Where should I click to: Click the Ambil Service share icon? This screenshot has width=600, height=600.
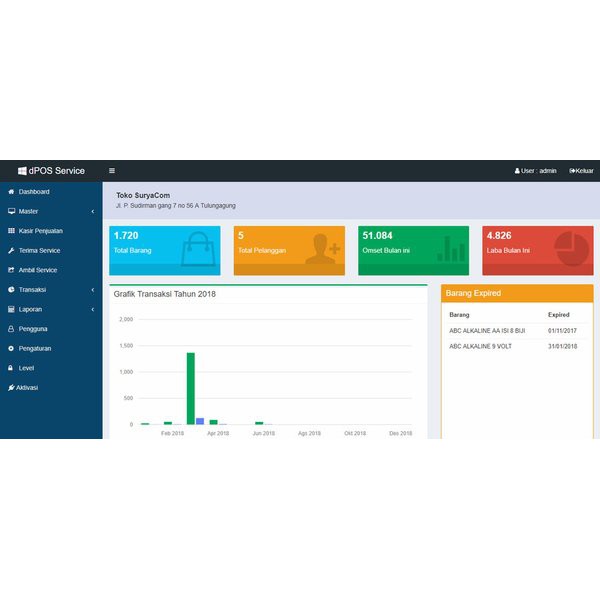click(11, 270)
